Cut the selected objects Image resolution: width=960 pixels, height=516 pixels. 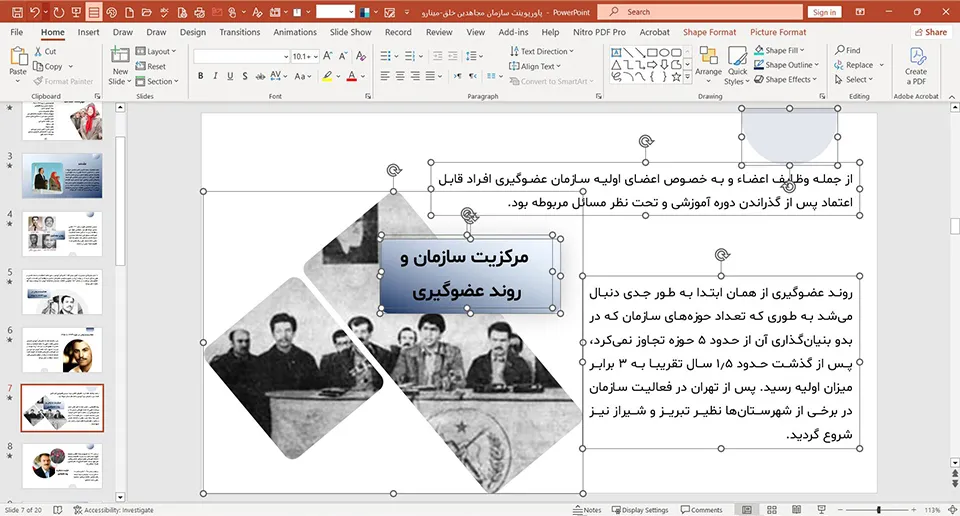(x=45, y=51)
